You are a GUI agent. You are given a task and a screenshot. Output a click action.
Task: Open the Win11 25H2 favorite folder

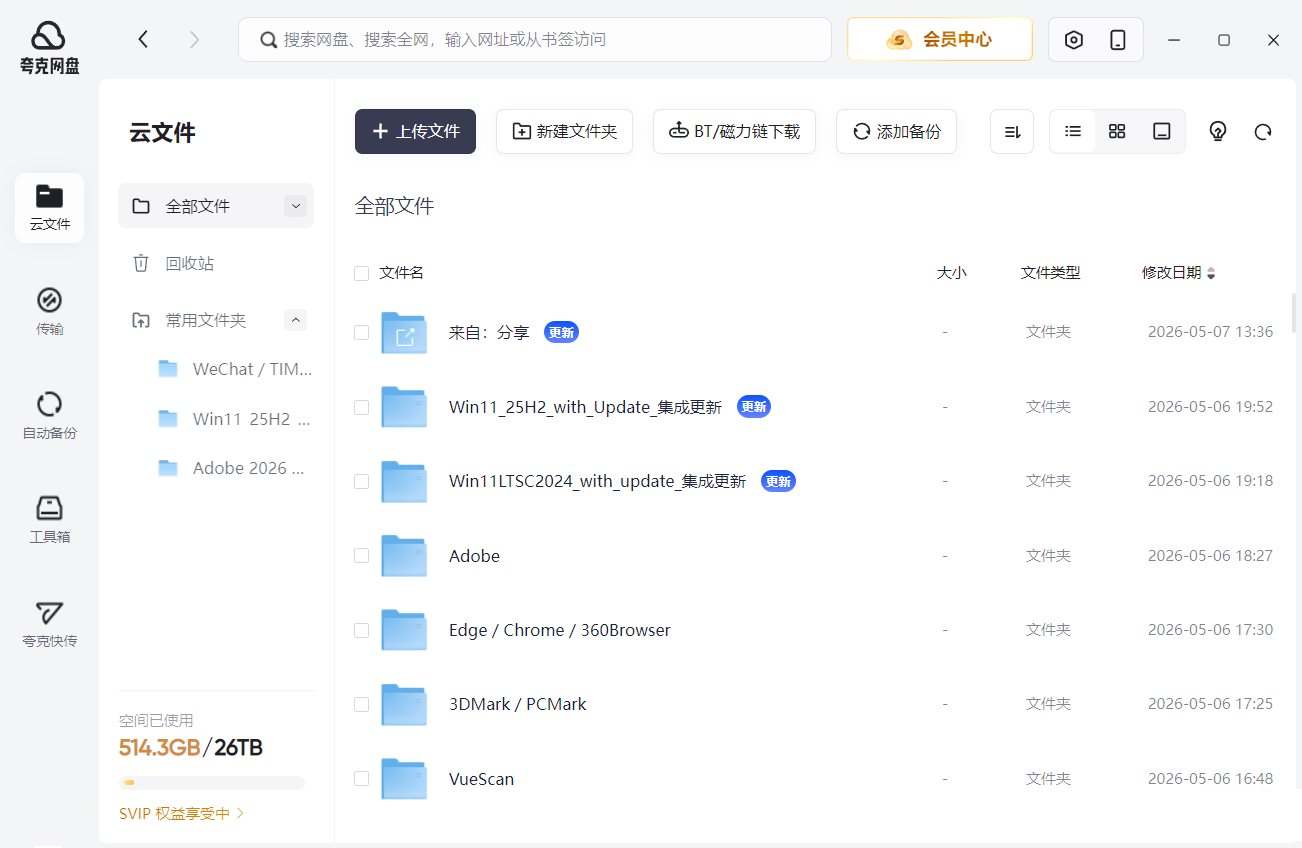point(235,419)
